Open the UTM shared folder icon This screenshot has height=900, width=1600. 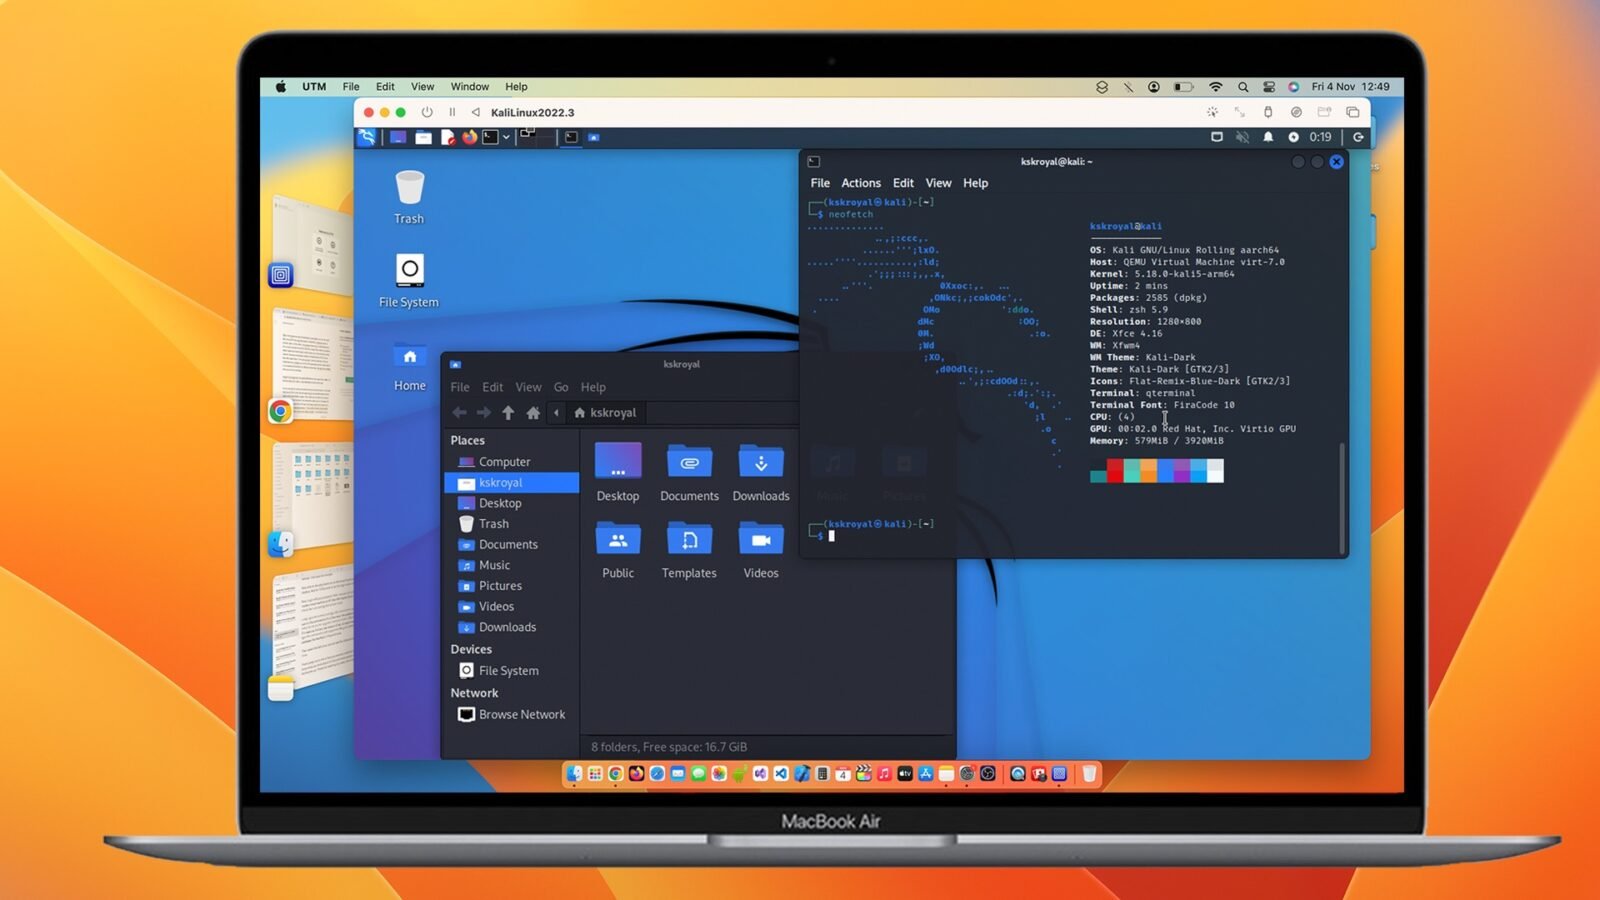click(1324, 111)
